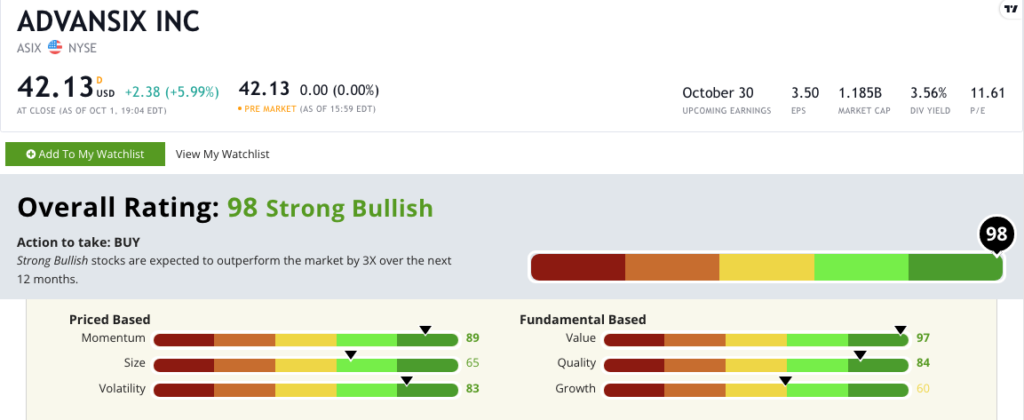The image size is (1024, 420).
Task: Click the 3.56% dividend yield value
Action: point(927,92)
